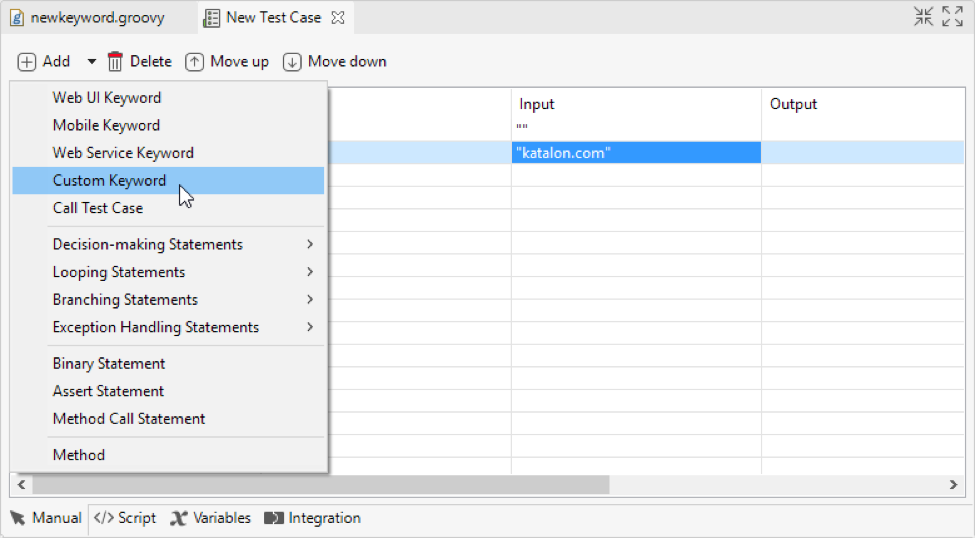
Task: Click the Delete button label
Action: 150,62
